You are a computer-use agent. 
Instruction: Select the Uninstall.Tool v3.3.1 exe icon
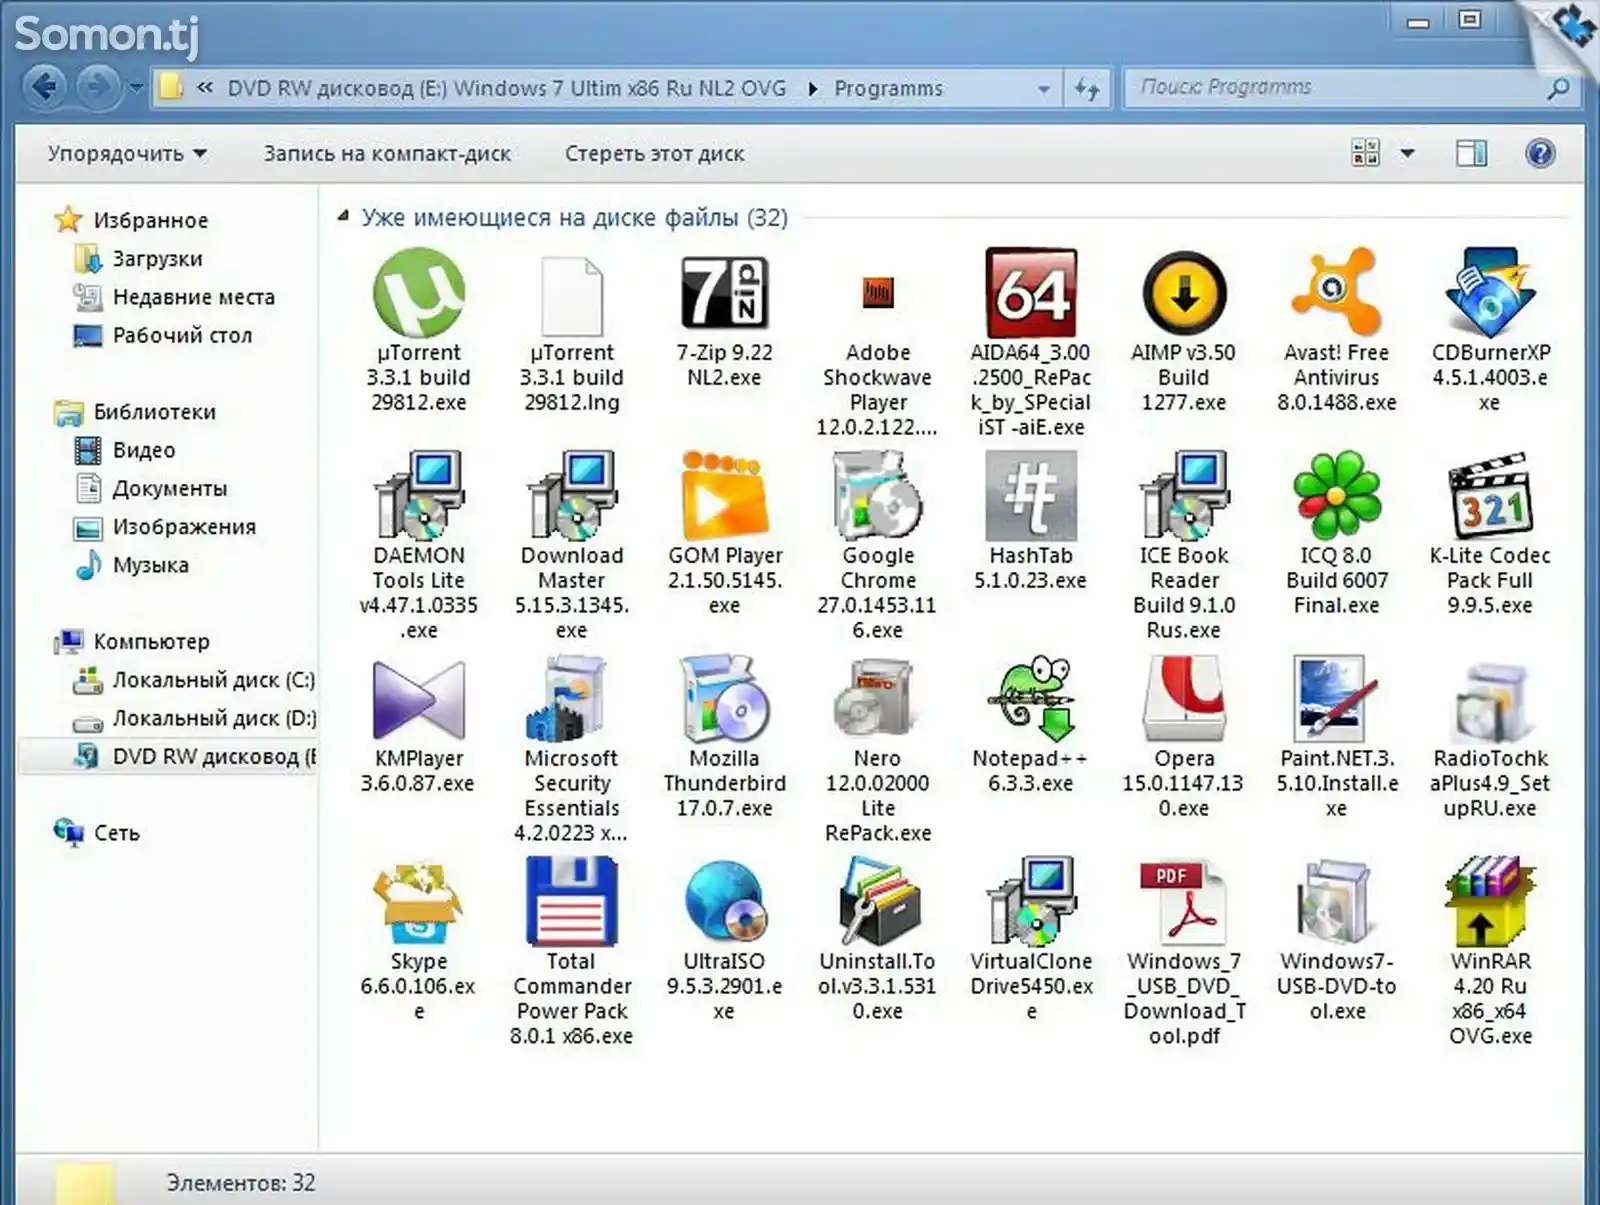click(878, 901)
